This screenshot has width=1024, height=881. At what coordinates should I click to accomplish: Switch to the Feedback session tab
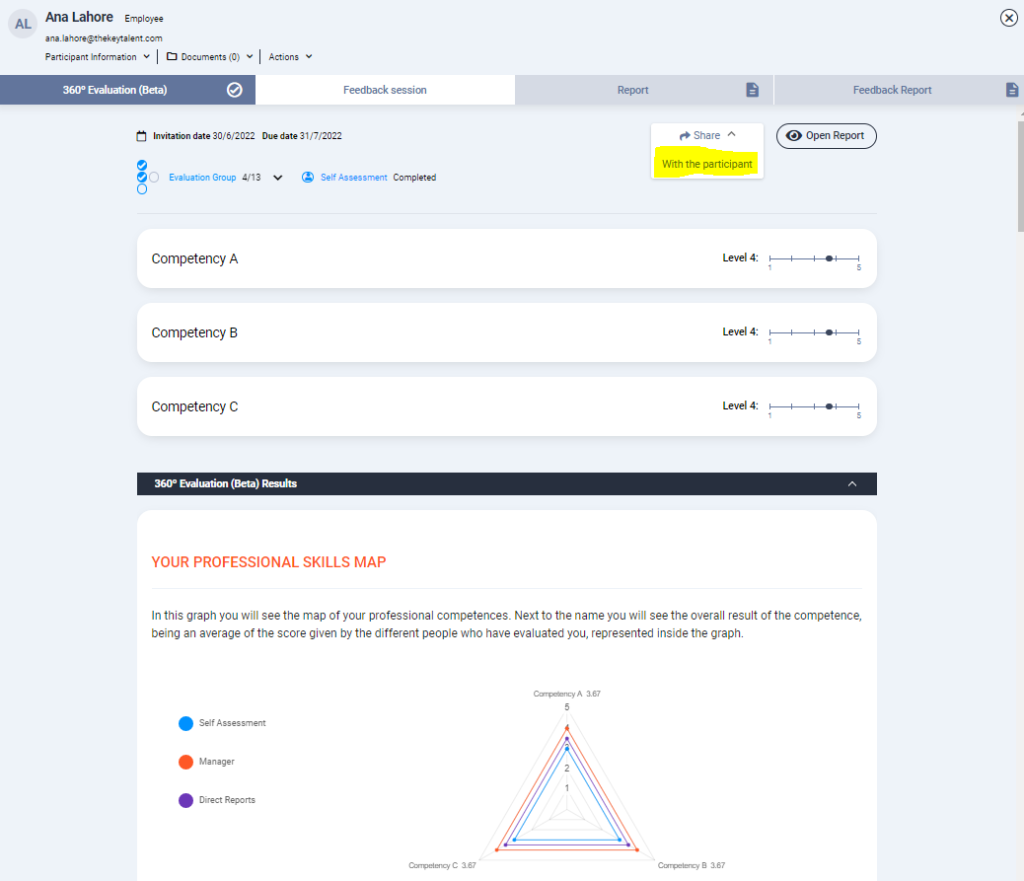pos(385,90)
